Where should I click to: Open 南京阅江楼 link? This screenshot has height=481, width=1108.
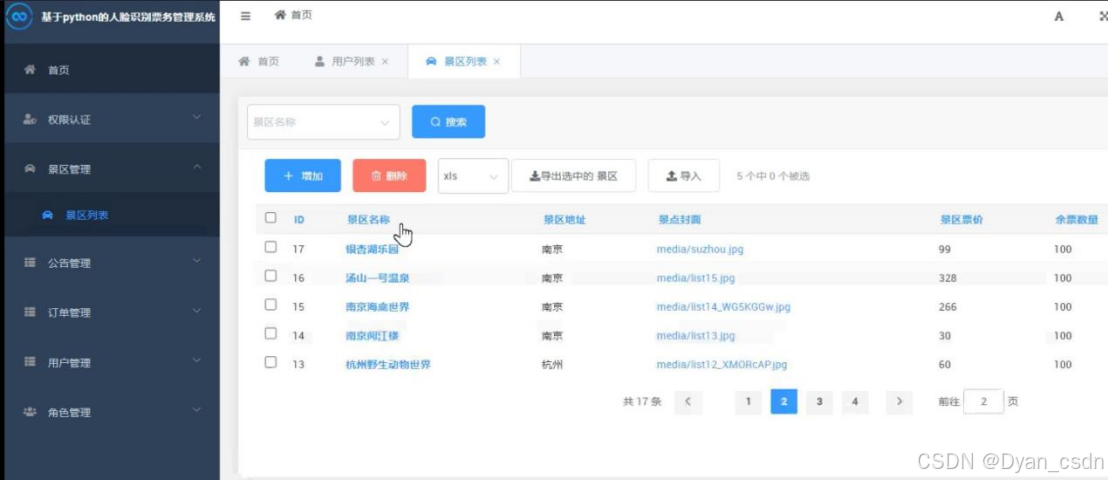coord(372,335)
